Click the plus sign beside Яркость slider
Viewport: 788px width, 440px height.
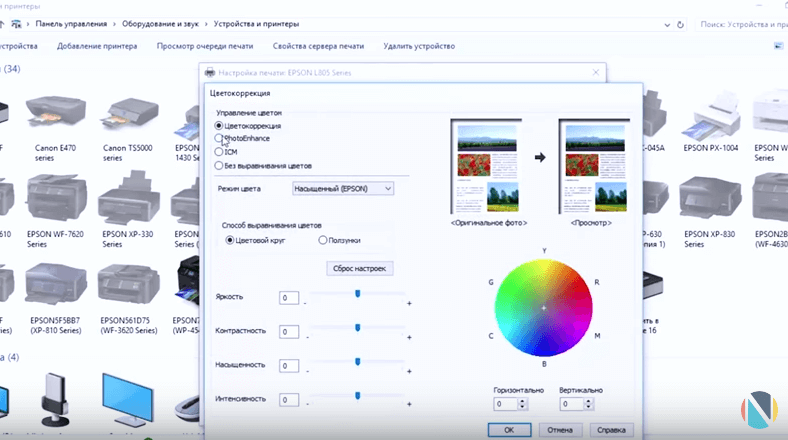409,303
